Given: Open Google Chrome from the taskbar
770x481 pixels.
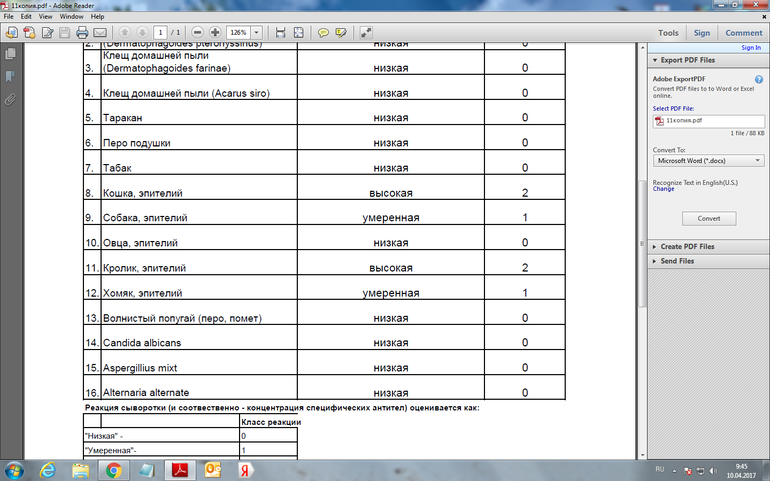Looking at the screenshot, I should (x=114, y=469).
